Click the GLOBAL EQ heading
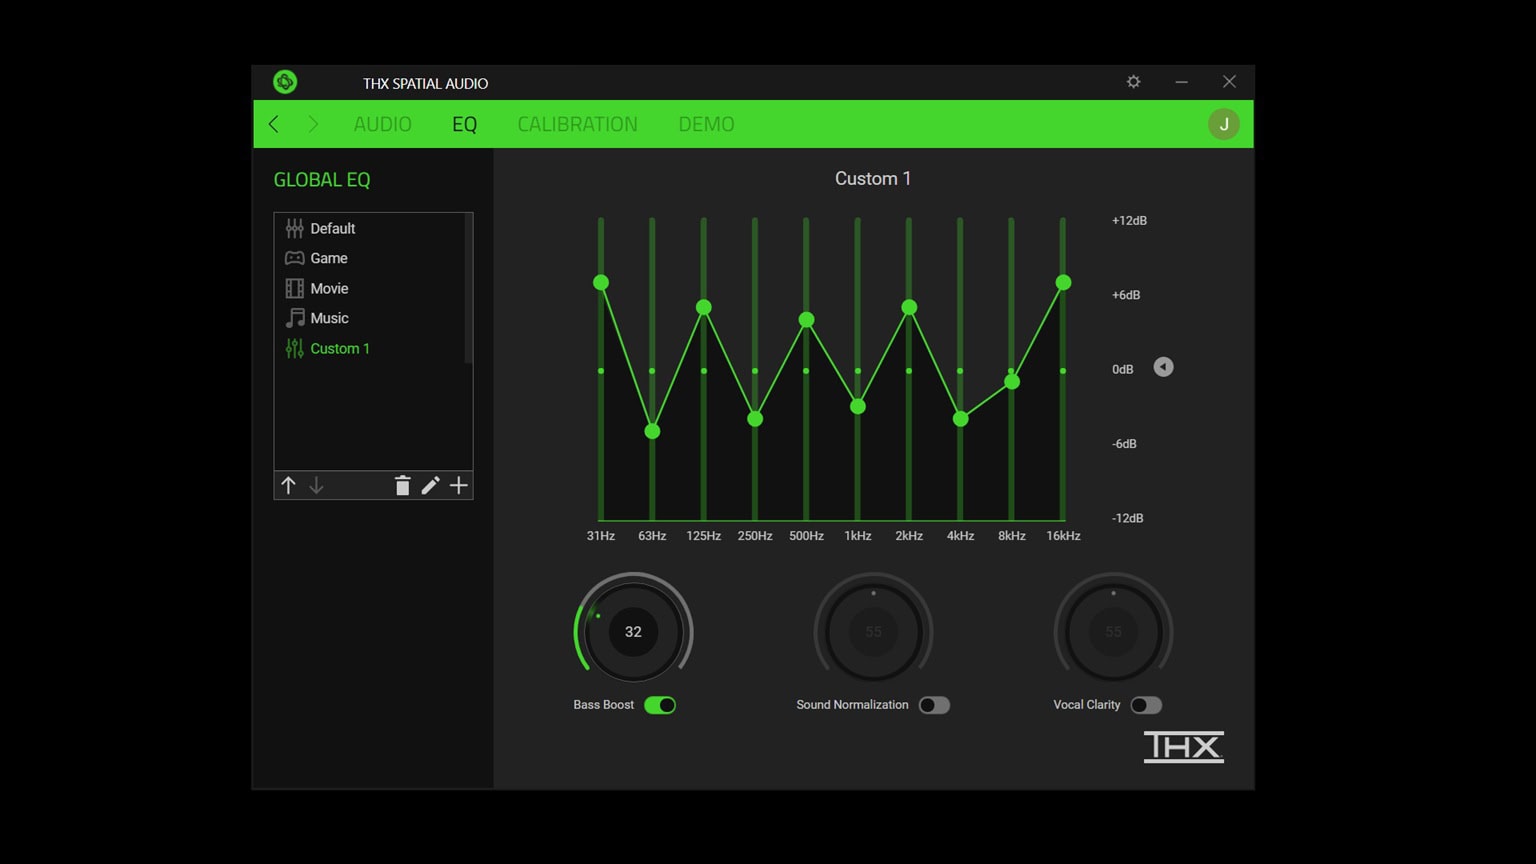 322,180
